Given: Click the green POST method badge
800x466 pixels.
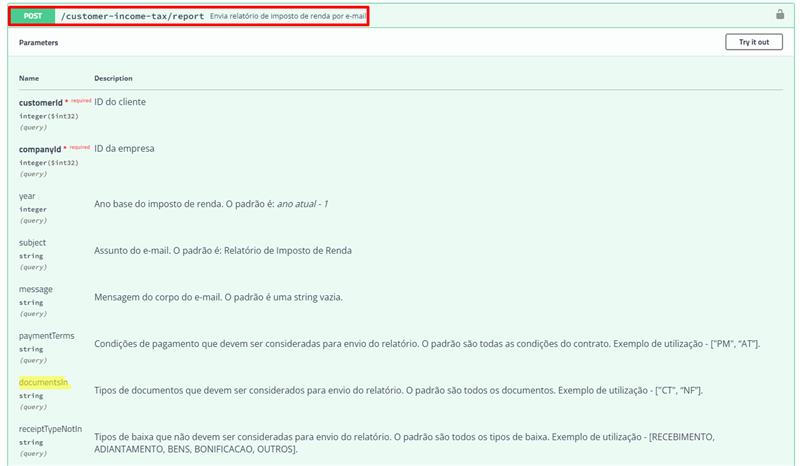Looking at the screenshot, I should [x=33, y=16].
